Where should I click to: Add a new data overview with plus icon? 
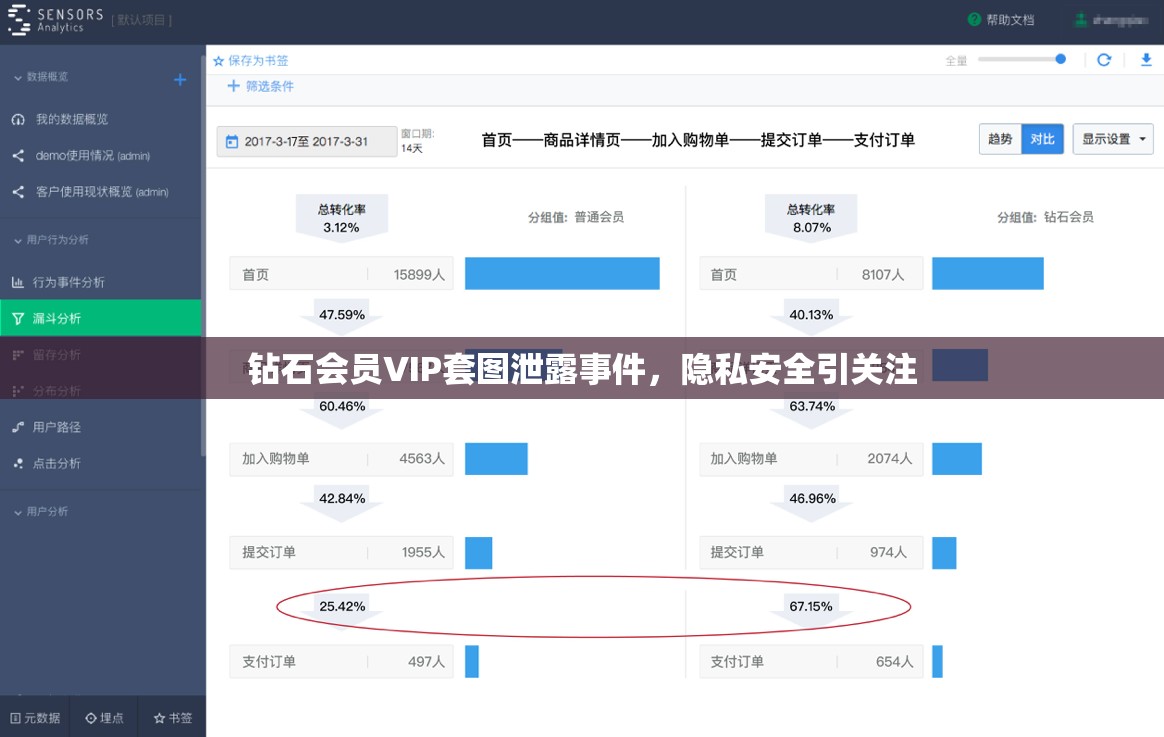click(x=180, y=79)
